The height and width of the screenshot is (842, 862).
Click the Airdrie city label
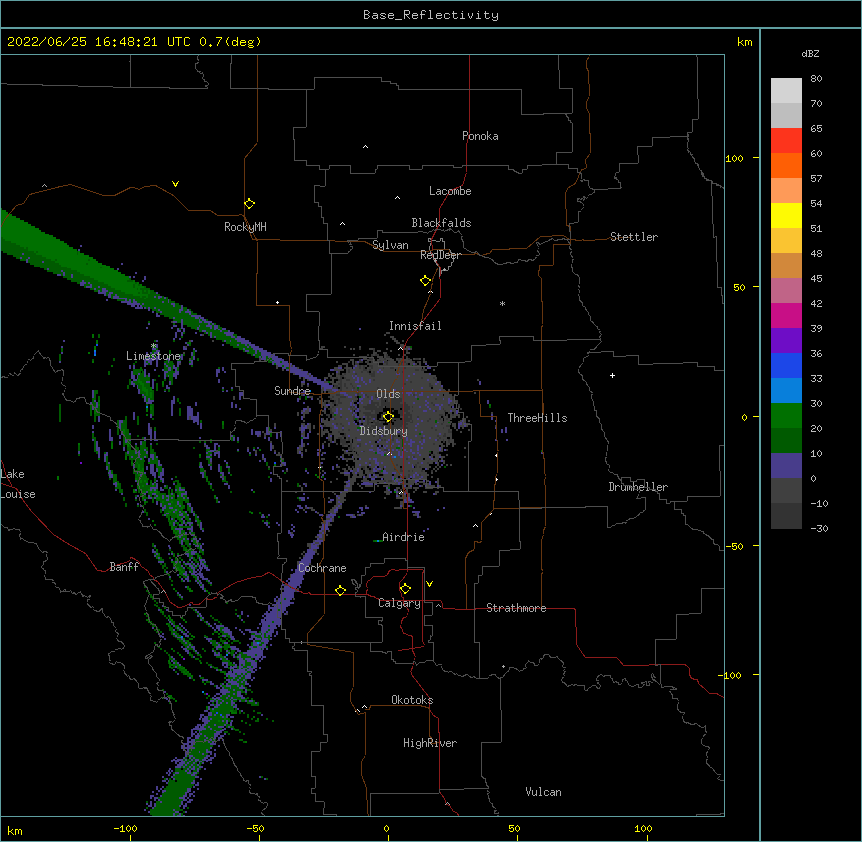[403, 537]
